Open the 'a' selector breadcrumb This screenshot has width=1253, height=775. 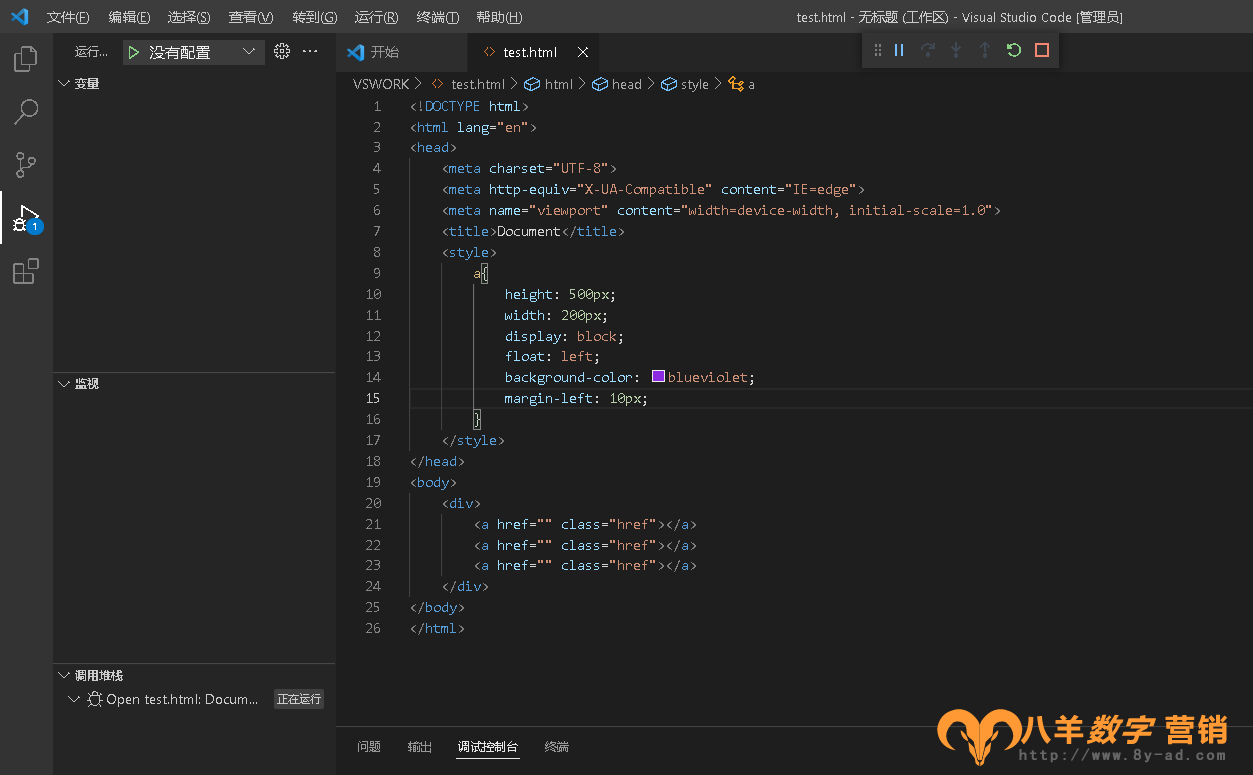click(x=742, y=84)
